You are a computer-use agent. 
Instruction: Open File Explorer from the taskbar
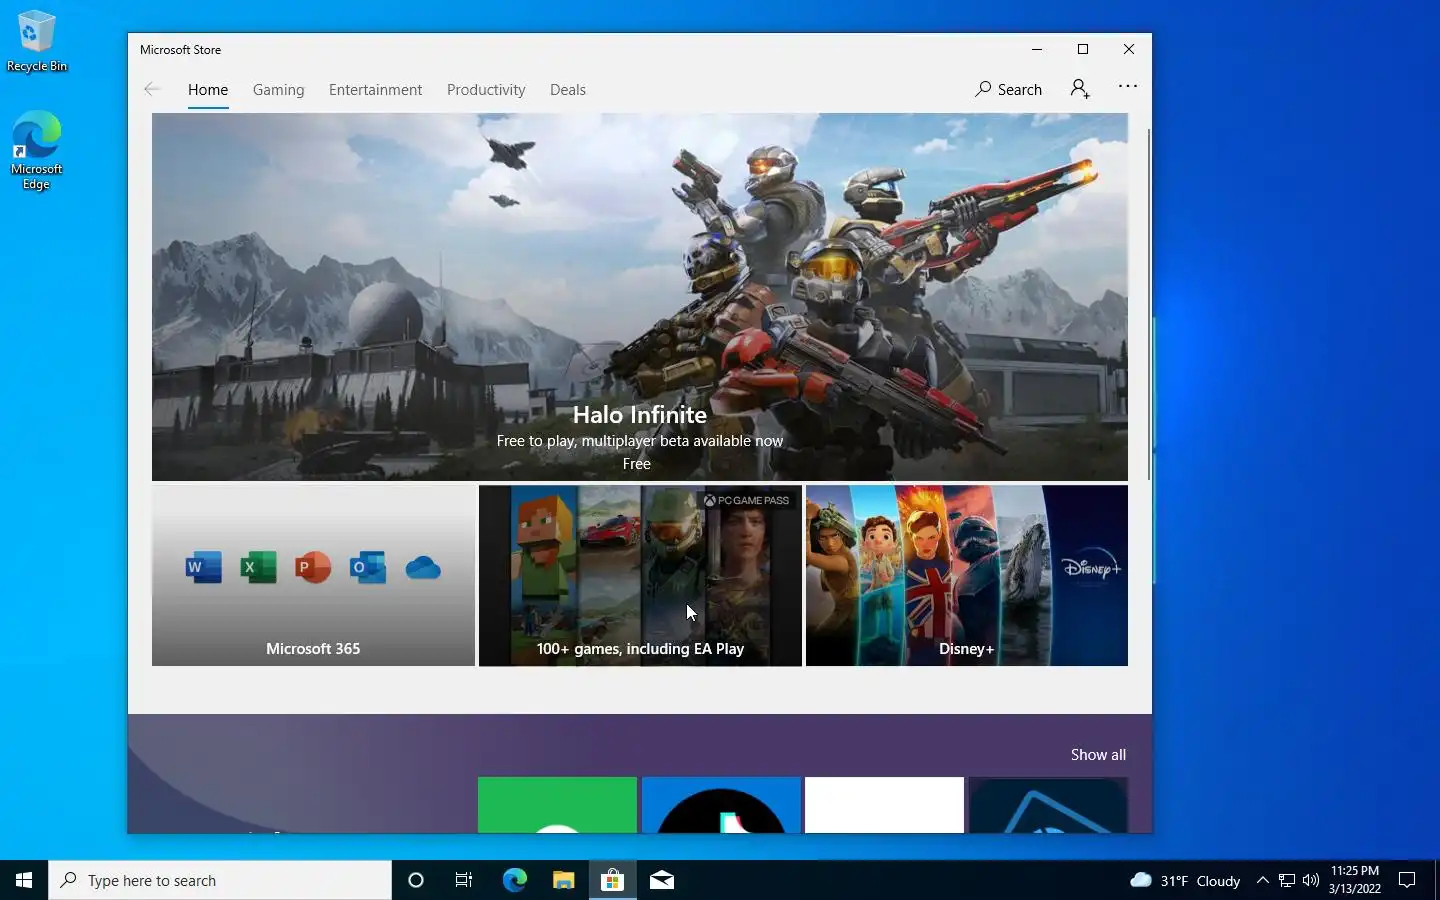tap(563, 880)
